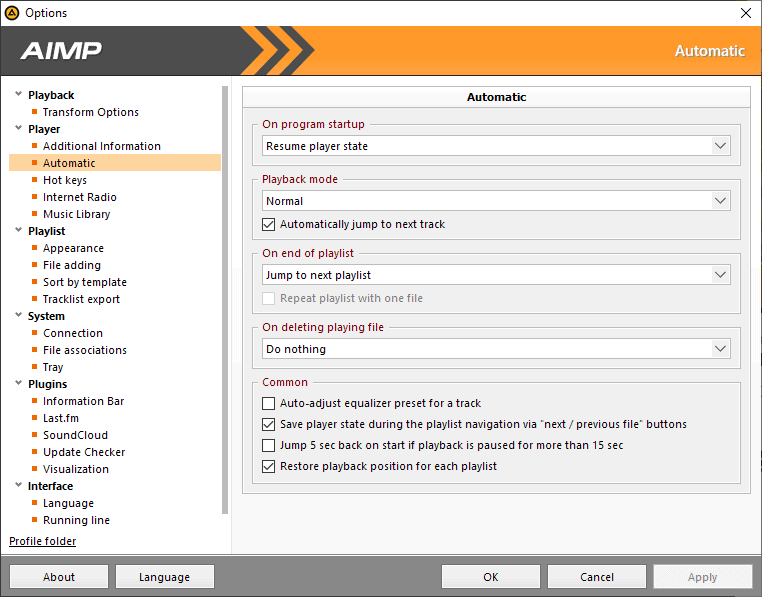This screenshot has width=762, height=597.
Task: Open Running line settings
Action: pyautogui.click(x=76, y=520)
